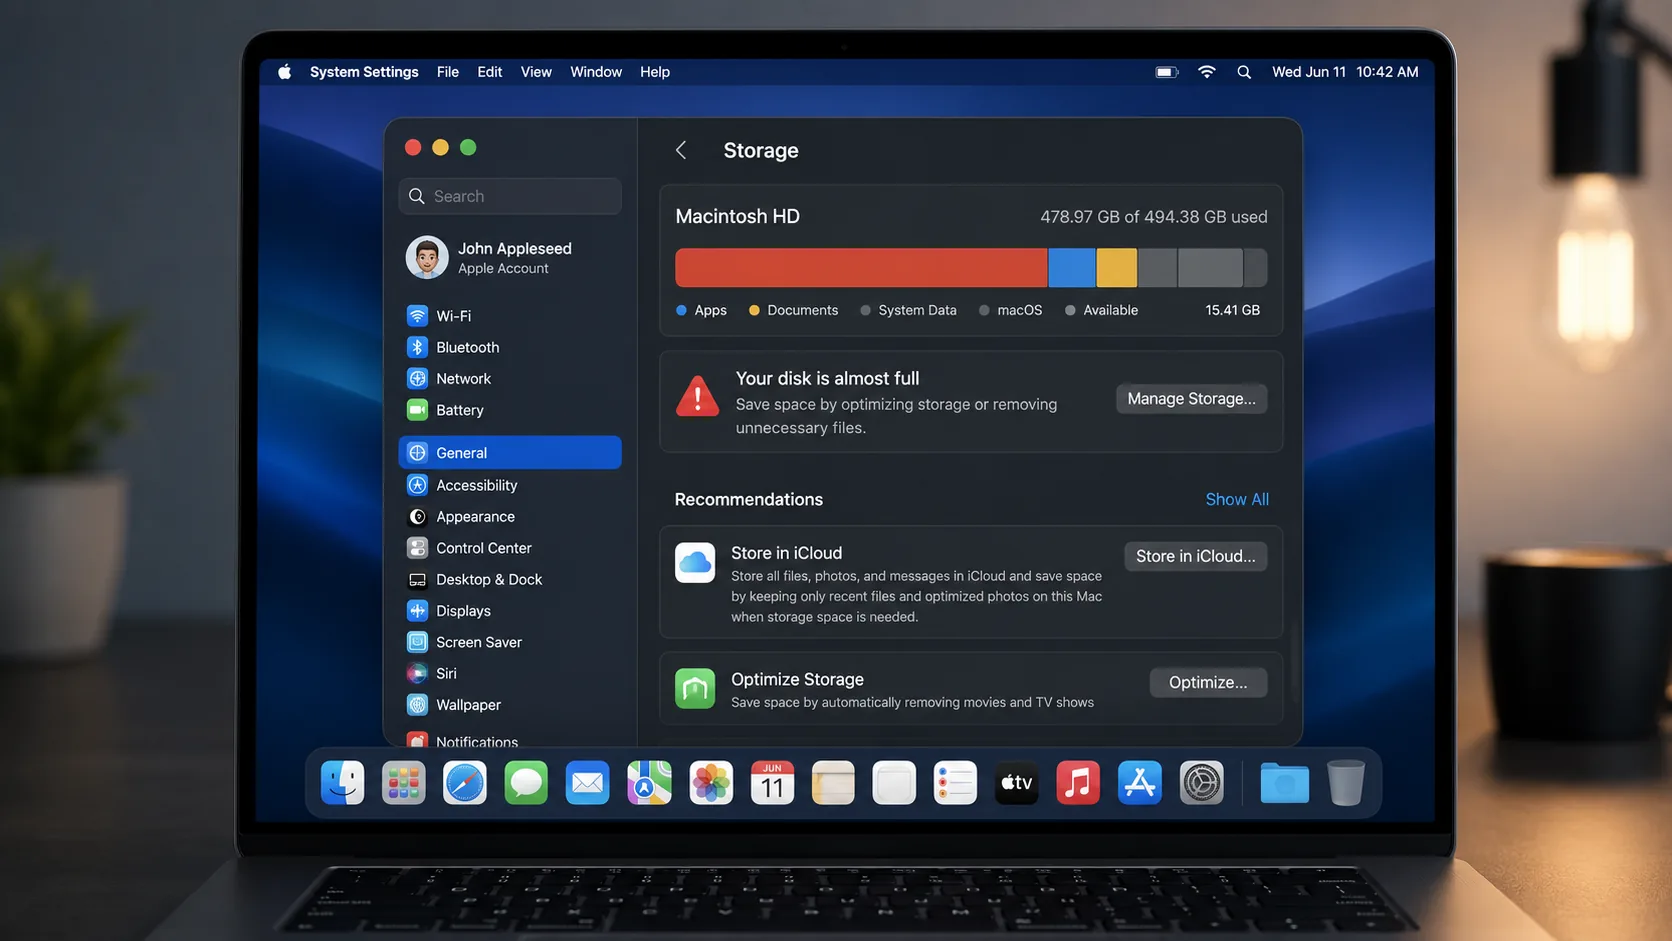Select Network in the sidebar
The height and width of the screenshot is (941, 1672).
510,379
